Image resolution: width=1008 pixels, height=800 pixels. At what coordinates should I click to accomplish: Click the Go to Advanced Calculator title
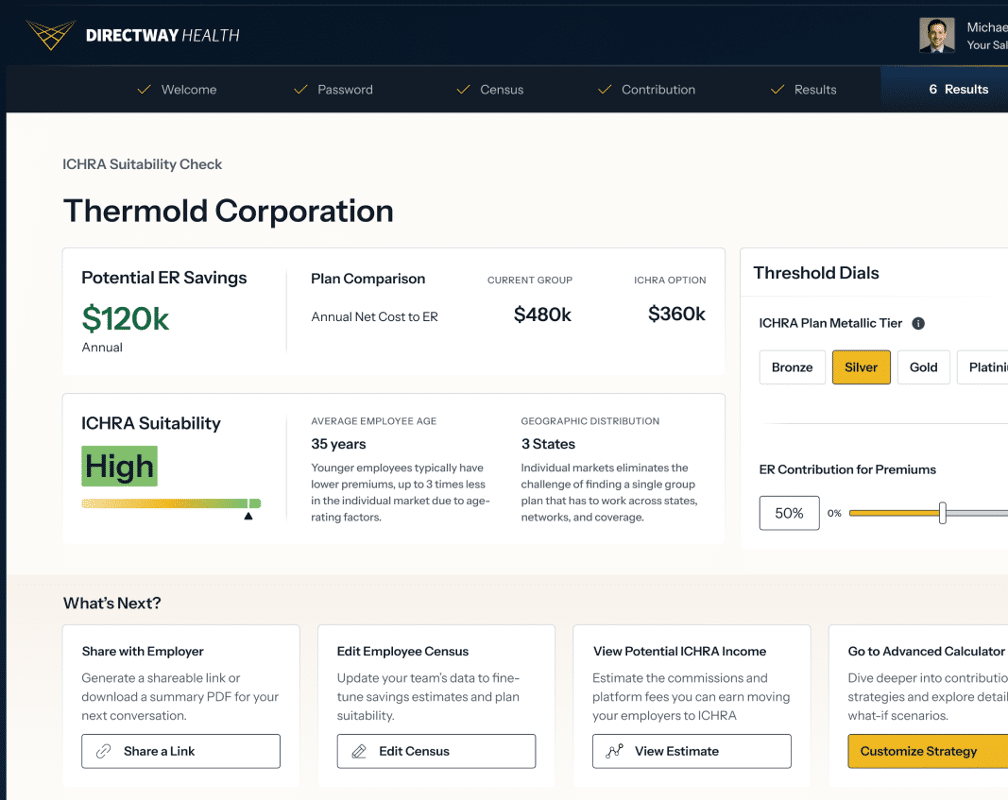click(x=926, y=651)
